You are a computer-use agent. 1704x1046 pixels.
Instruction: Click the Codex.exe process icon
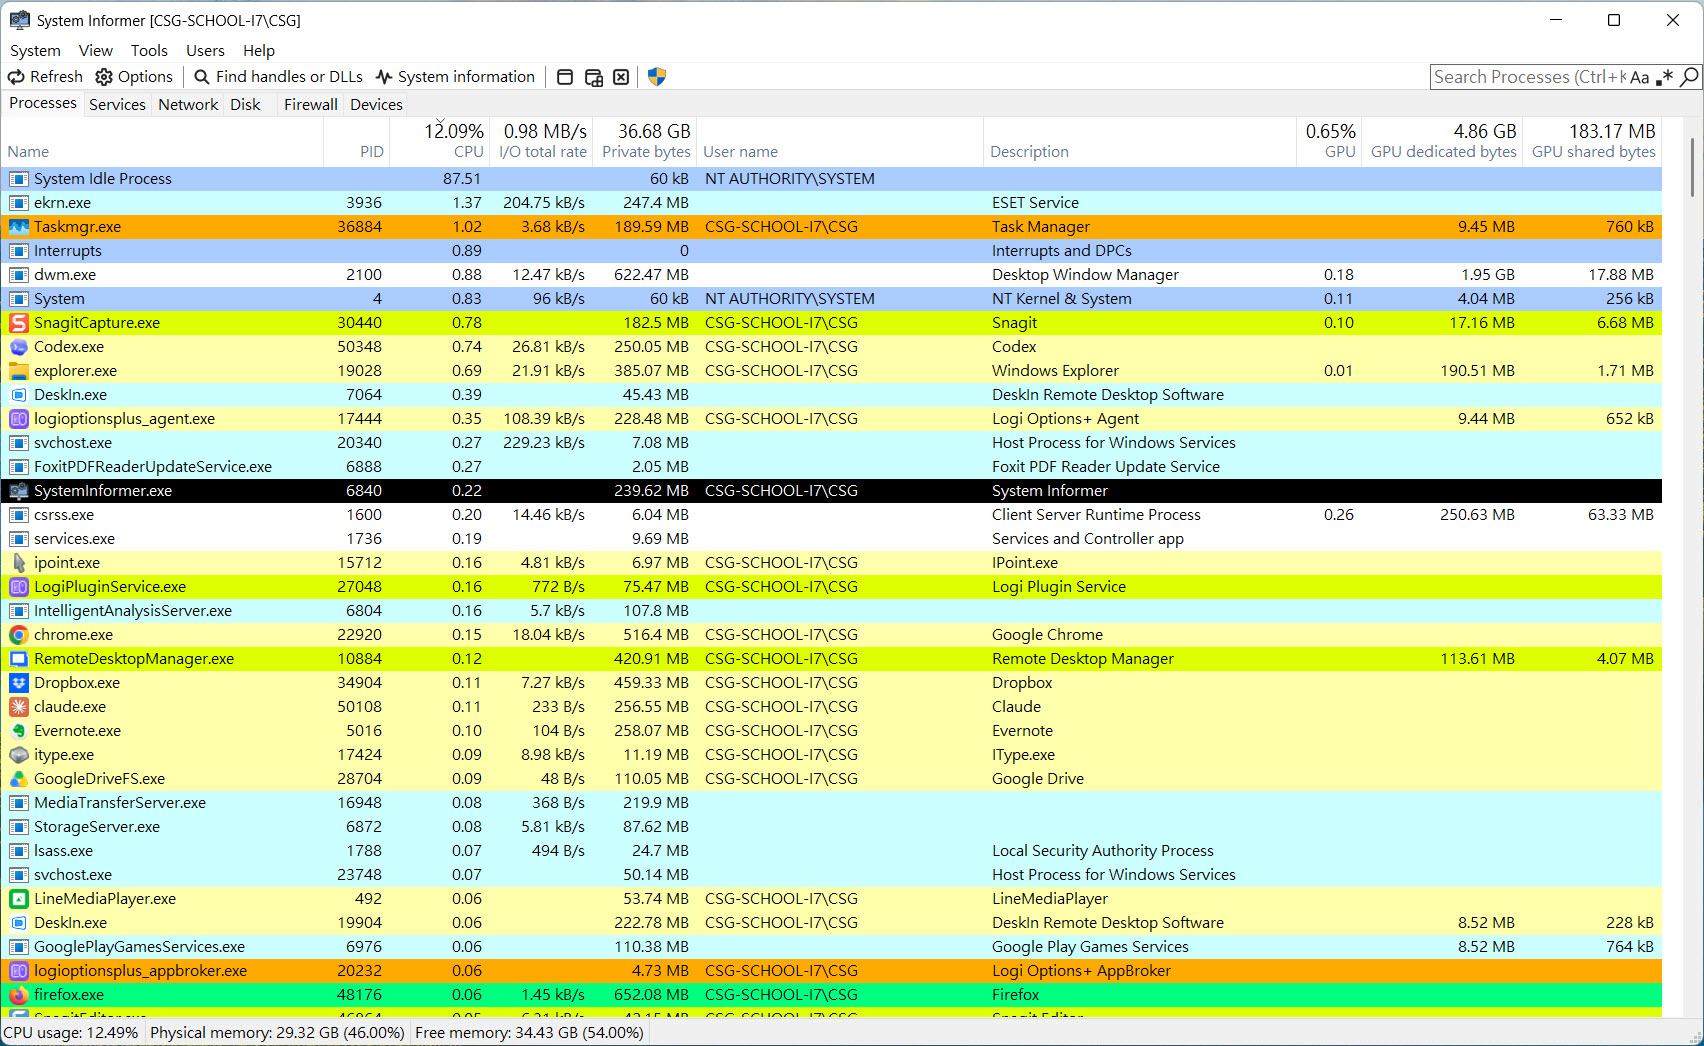pyautogui.click(x=18, y=347)
